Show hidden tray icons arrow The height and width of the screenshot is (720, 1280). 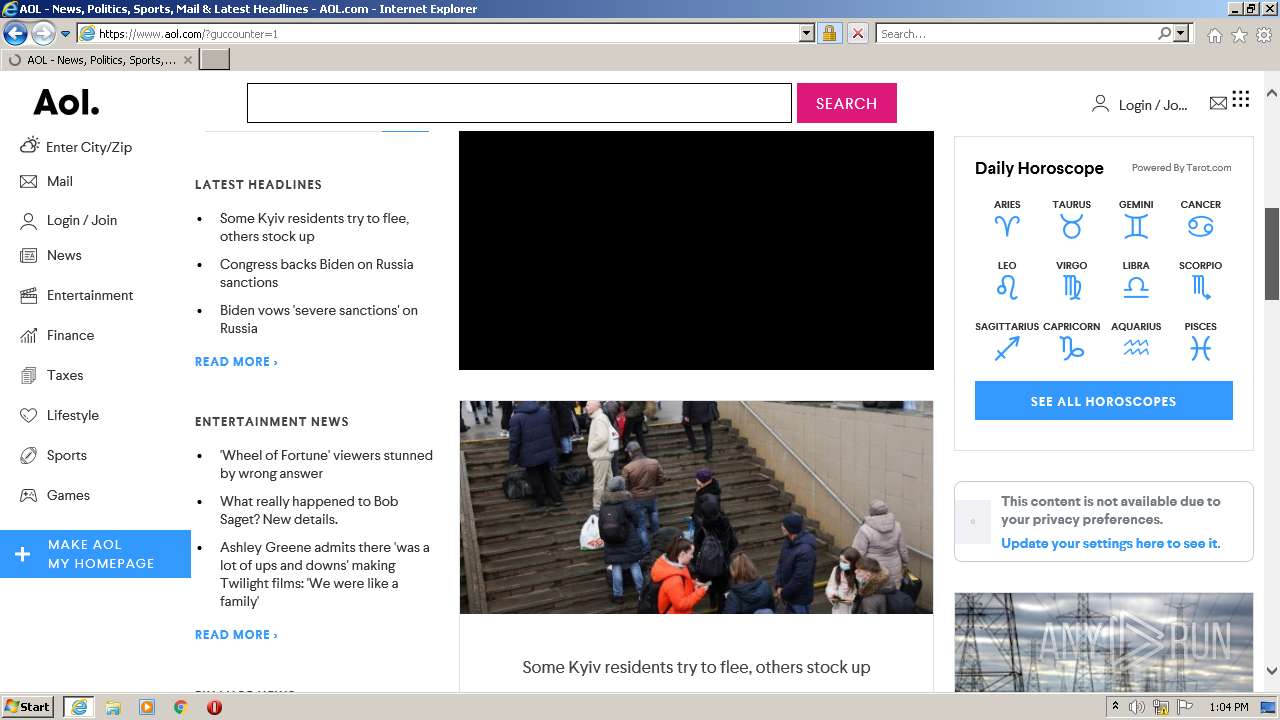pyautogui.click(x=1116, y=706)
